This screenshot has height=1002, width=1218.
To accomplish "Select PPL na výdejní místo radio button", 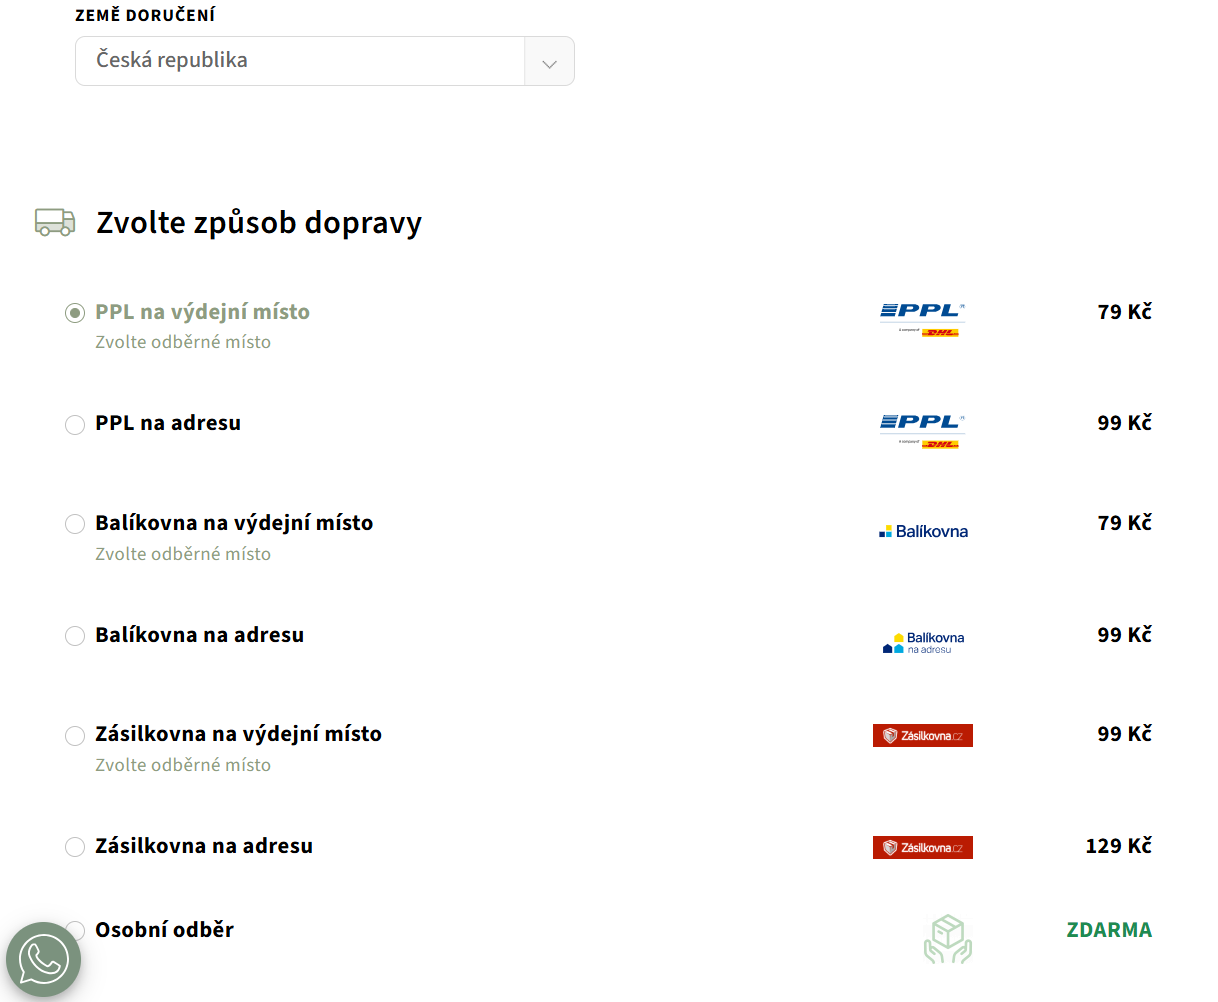I will 75,313.
